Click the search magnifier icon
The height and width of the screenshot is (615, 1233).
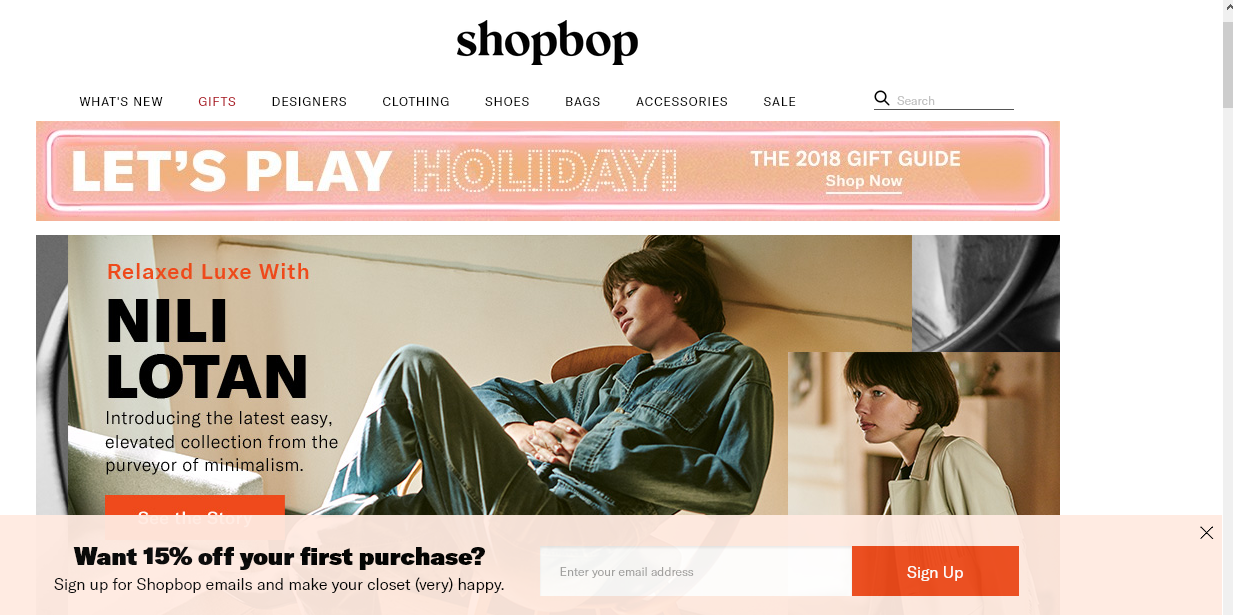click(882, 98)
